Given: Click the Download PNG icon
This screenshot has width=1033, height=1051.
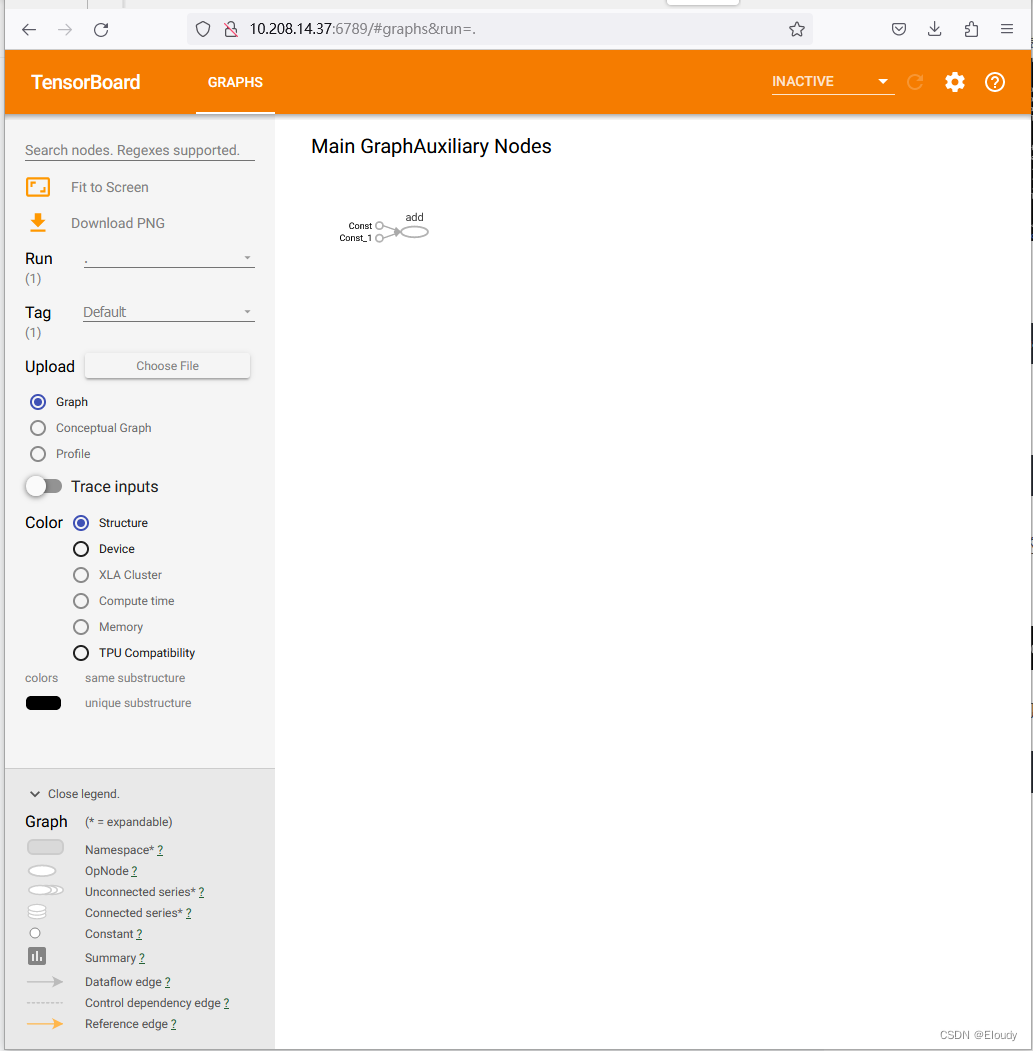Looking at the screenshot, I should (x=37, y=222).
